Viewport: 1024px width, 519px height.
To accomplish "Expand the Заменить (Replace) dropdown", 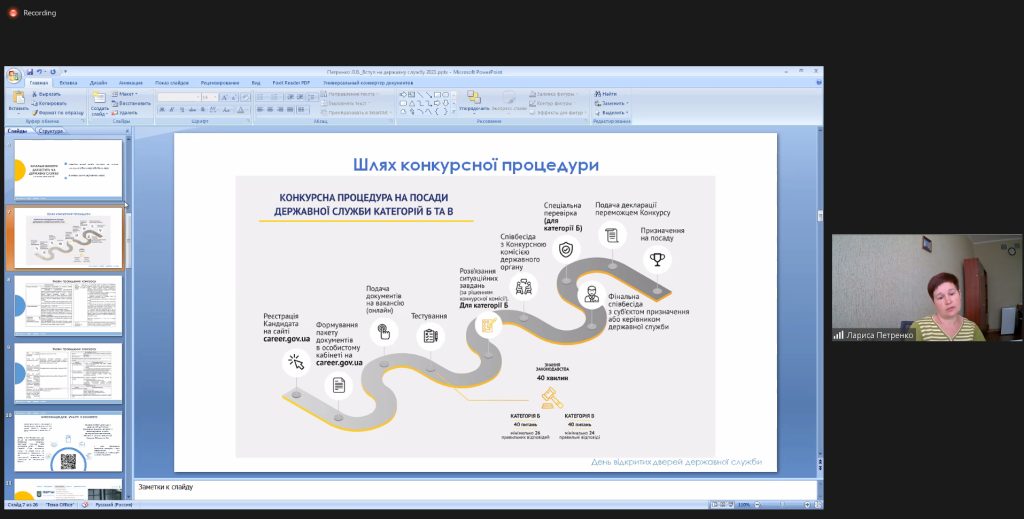I will pyautogui.click(x=627, y=103).
